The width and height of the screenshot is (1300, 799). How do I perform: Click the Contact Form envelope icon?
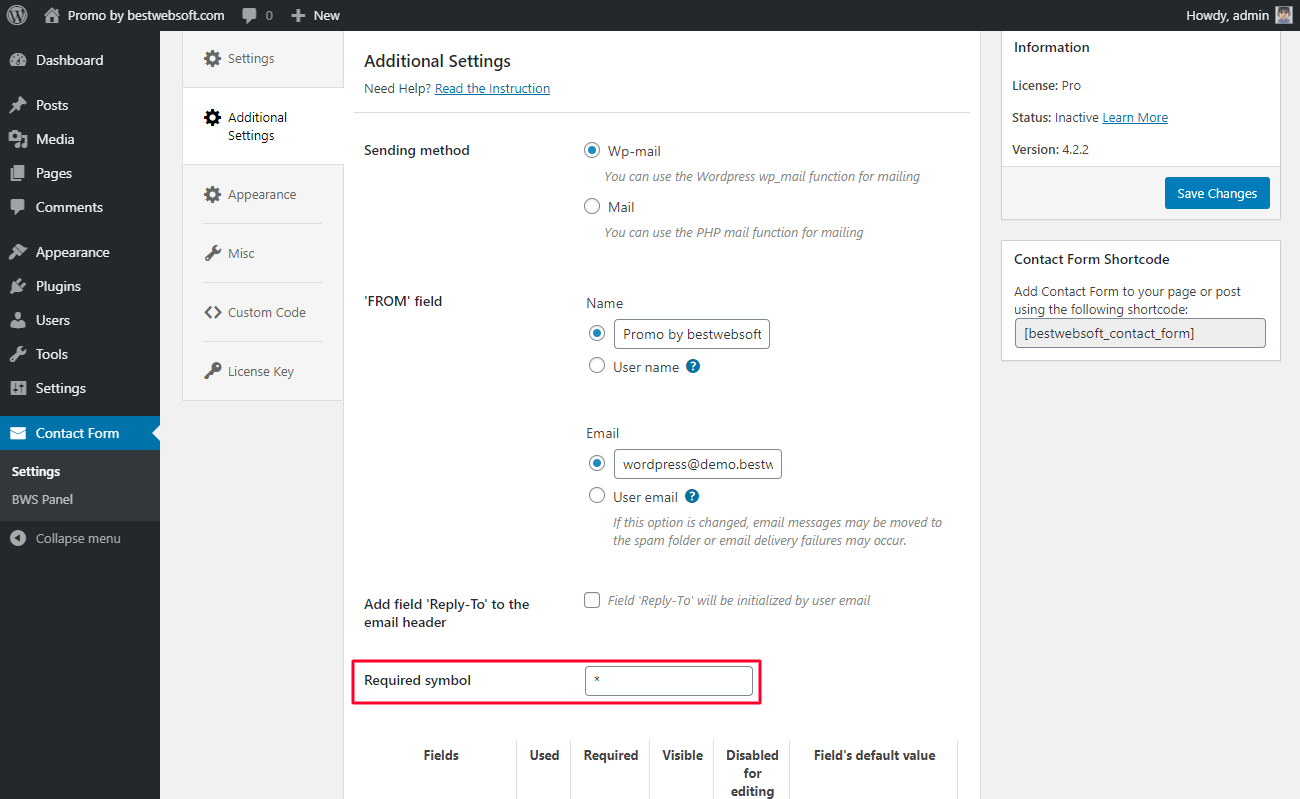click(18, 433)
